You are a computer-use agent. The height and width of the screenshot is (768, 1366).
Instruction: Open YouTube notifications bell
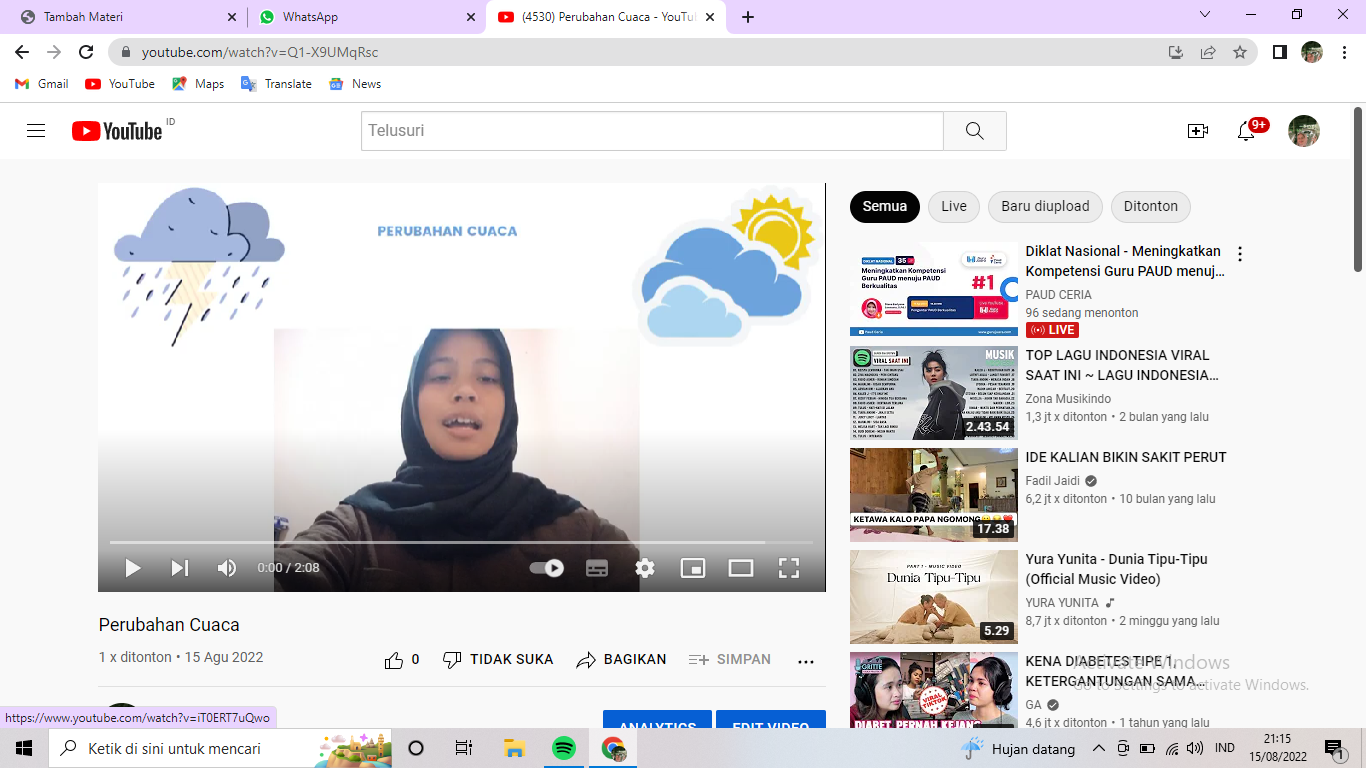click(1246, 131)
